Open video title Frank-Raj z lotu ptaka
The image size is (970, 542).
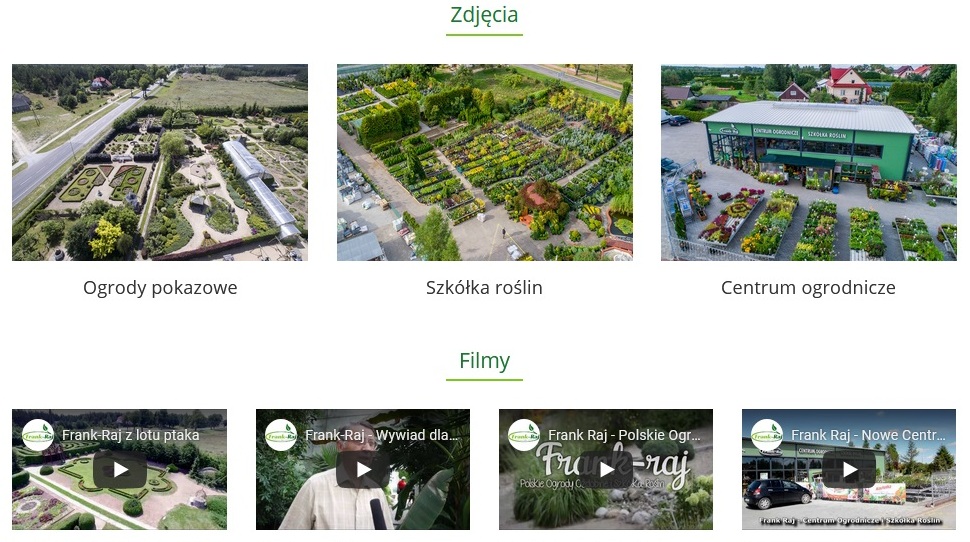[131, 435]
